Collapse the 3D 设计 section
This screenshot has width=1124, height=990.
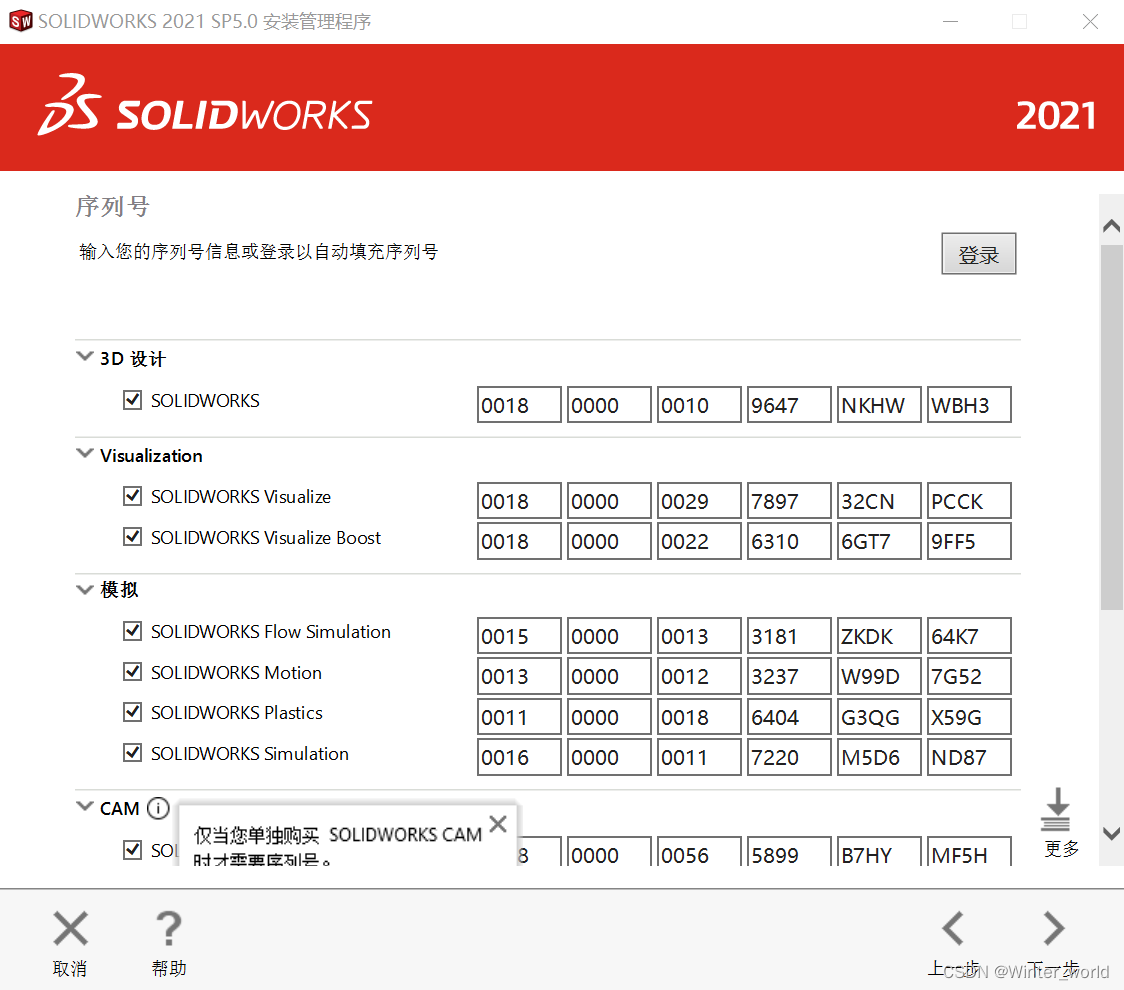85,358
